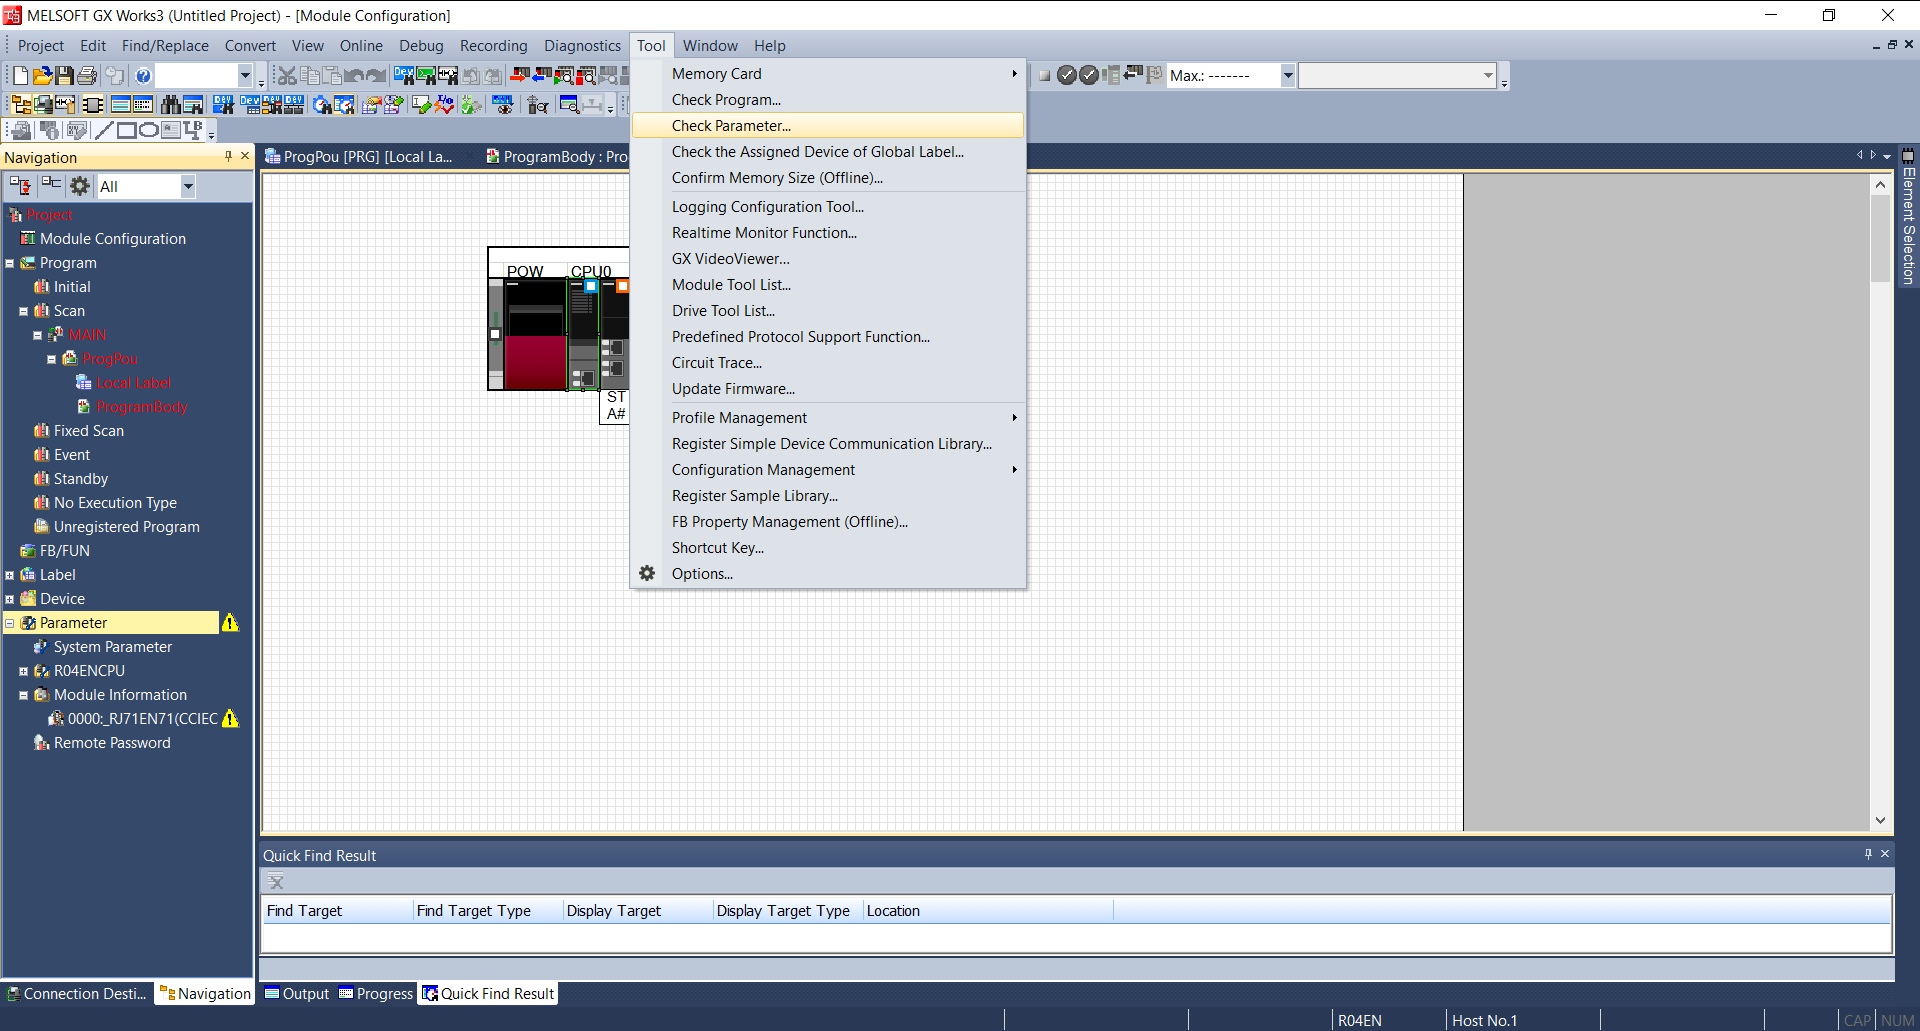Click the chip module icon in second toolbar row

click(x=92, y=104)
